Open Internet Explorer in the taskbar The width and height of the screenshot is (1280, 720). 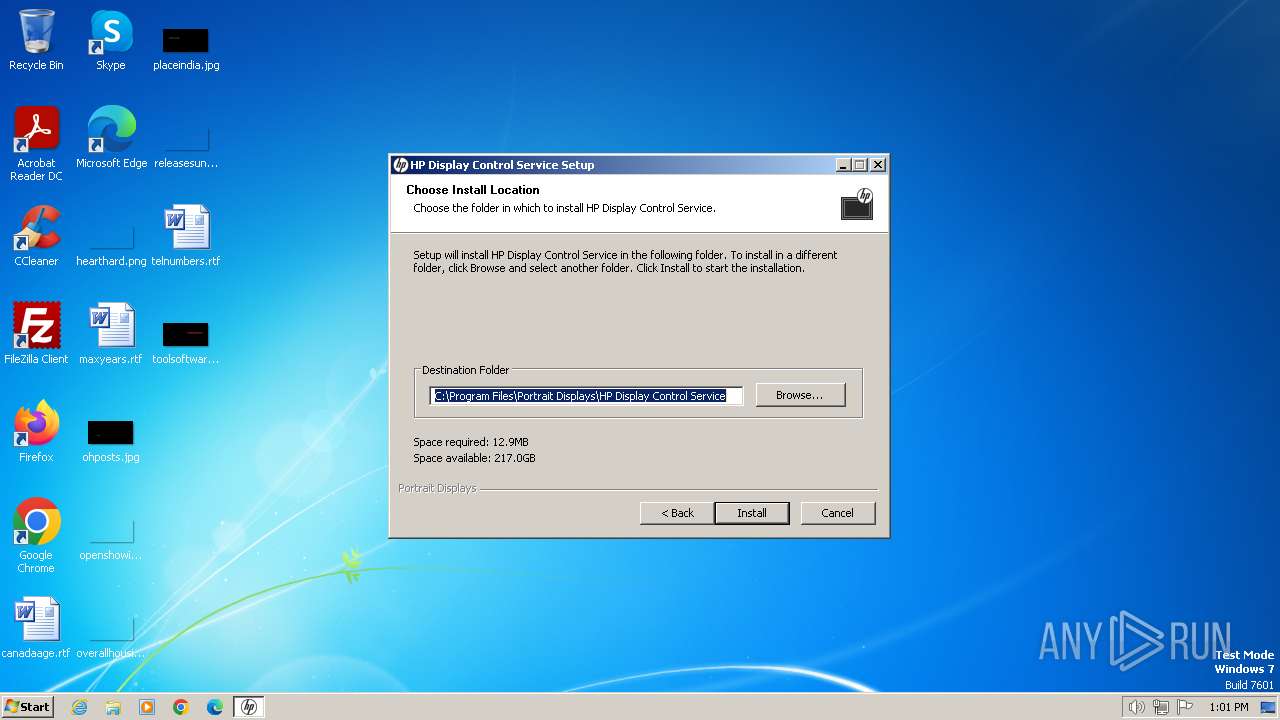click(79, 707)
